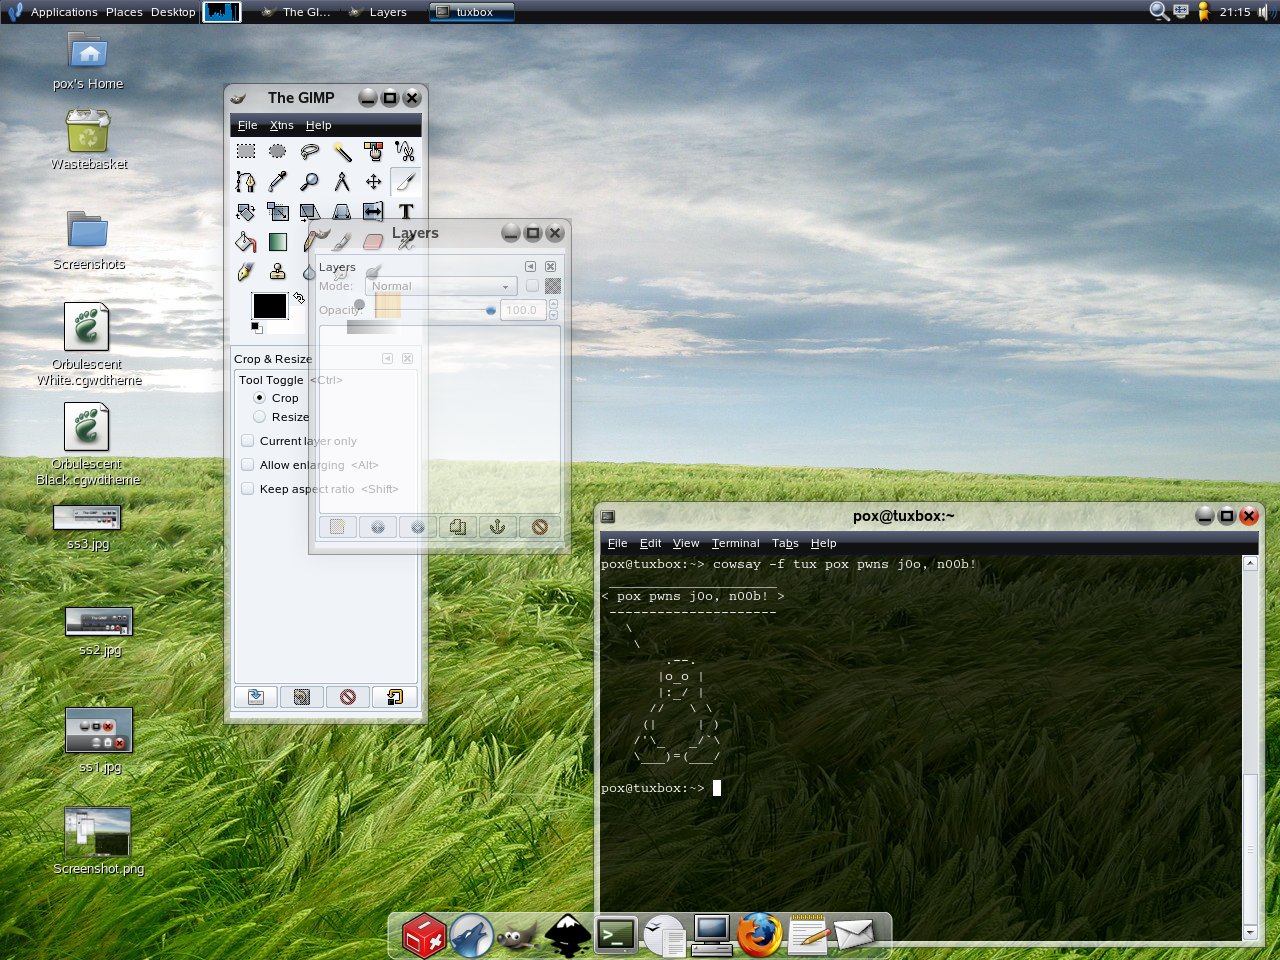Screen dimensions: 1280x960
Task: Click New Layer button in Layers window
Action: point(337,527)
